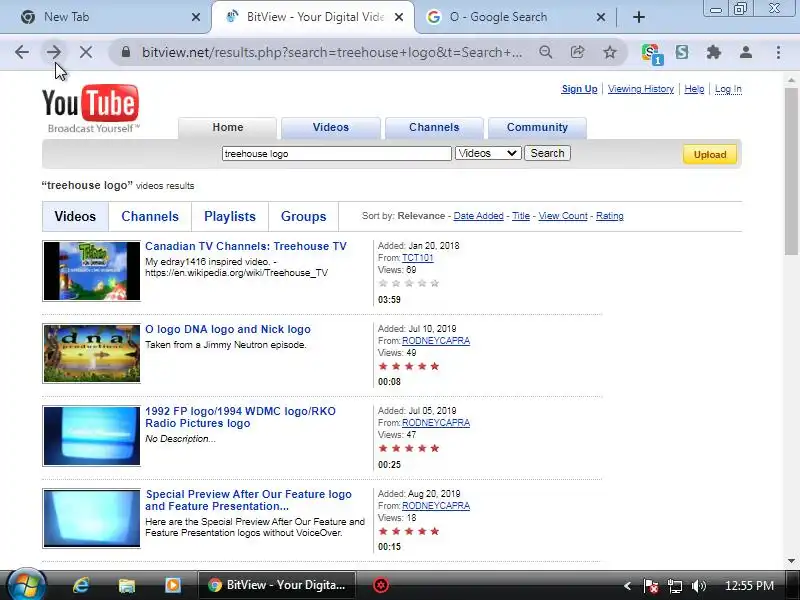Show hidden tray icons arrow
Screen dimensions: 800x600
coord(628,586)
